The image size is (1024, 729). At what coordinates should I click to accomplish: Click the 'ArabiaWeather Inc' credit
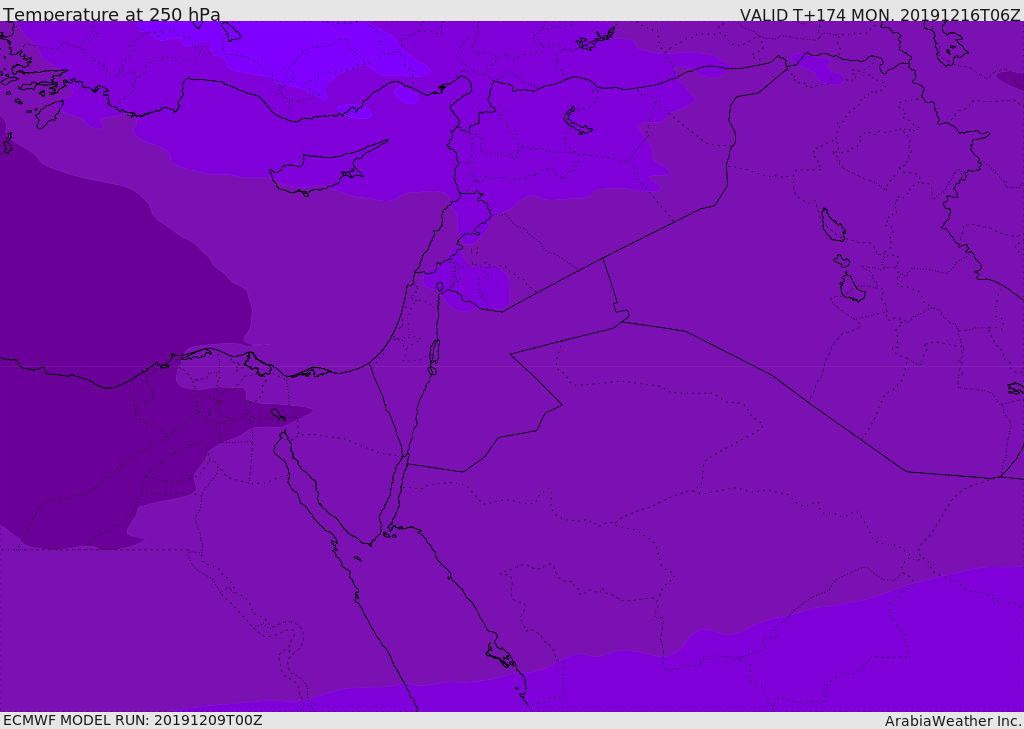(x=953, y=721)
